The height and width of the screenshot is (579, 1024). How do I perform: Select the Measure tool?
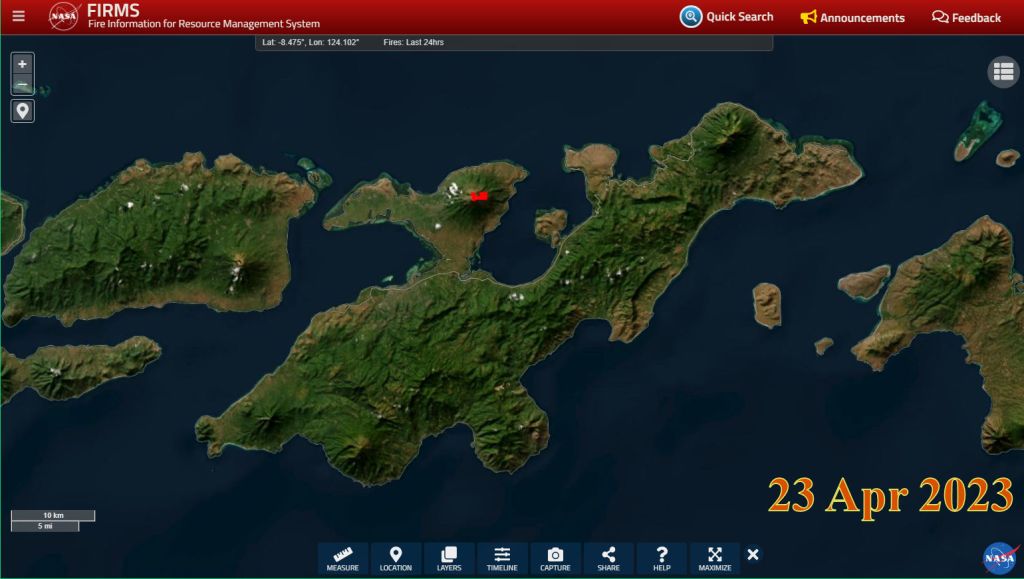[x=343, y=558]
